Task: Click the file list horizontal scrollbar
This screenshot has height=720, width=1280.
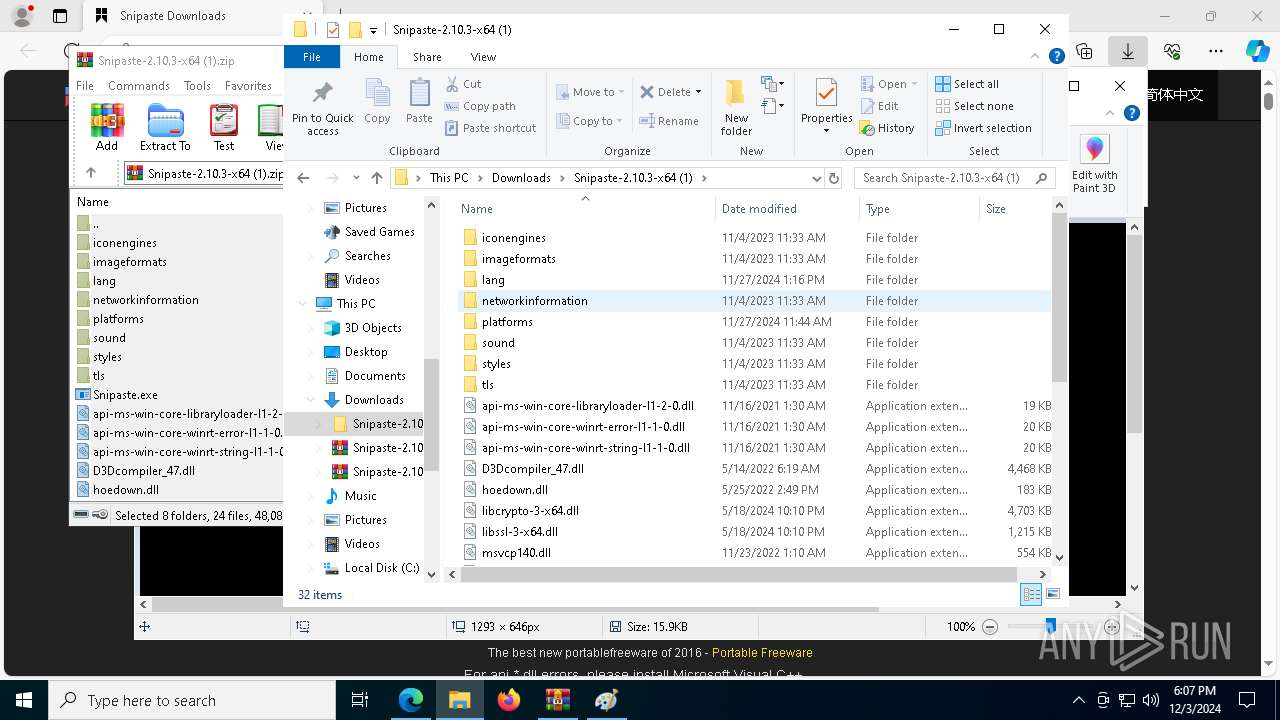Action: coord(739,574)
